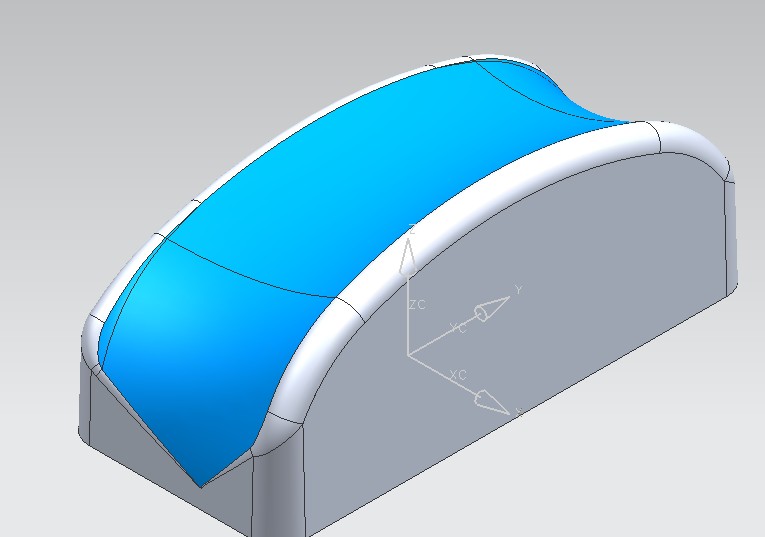Click the ZC axis label on the triad

tap(417, 305)
